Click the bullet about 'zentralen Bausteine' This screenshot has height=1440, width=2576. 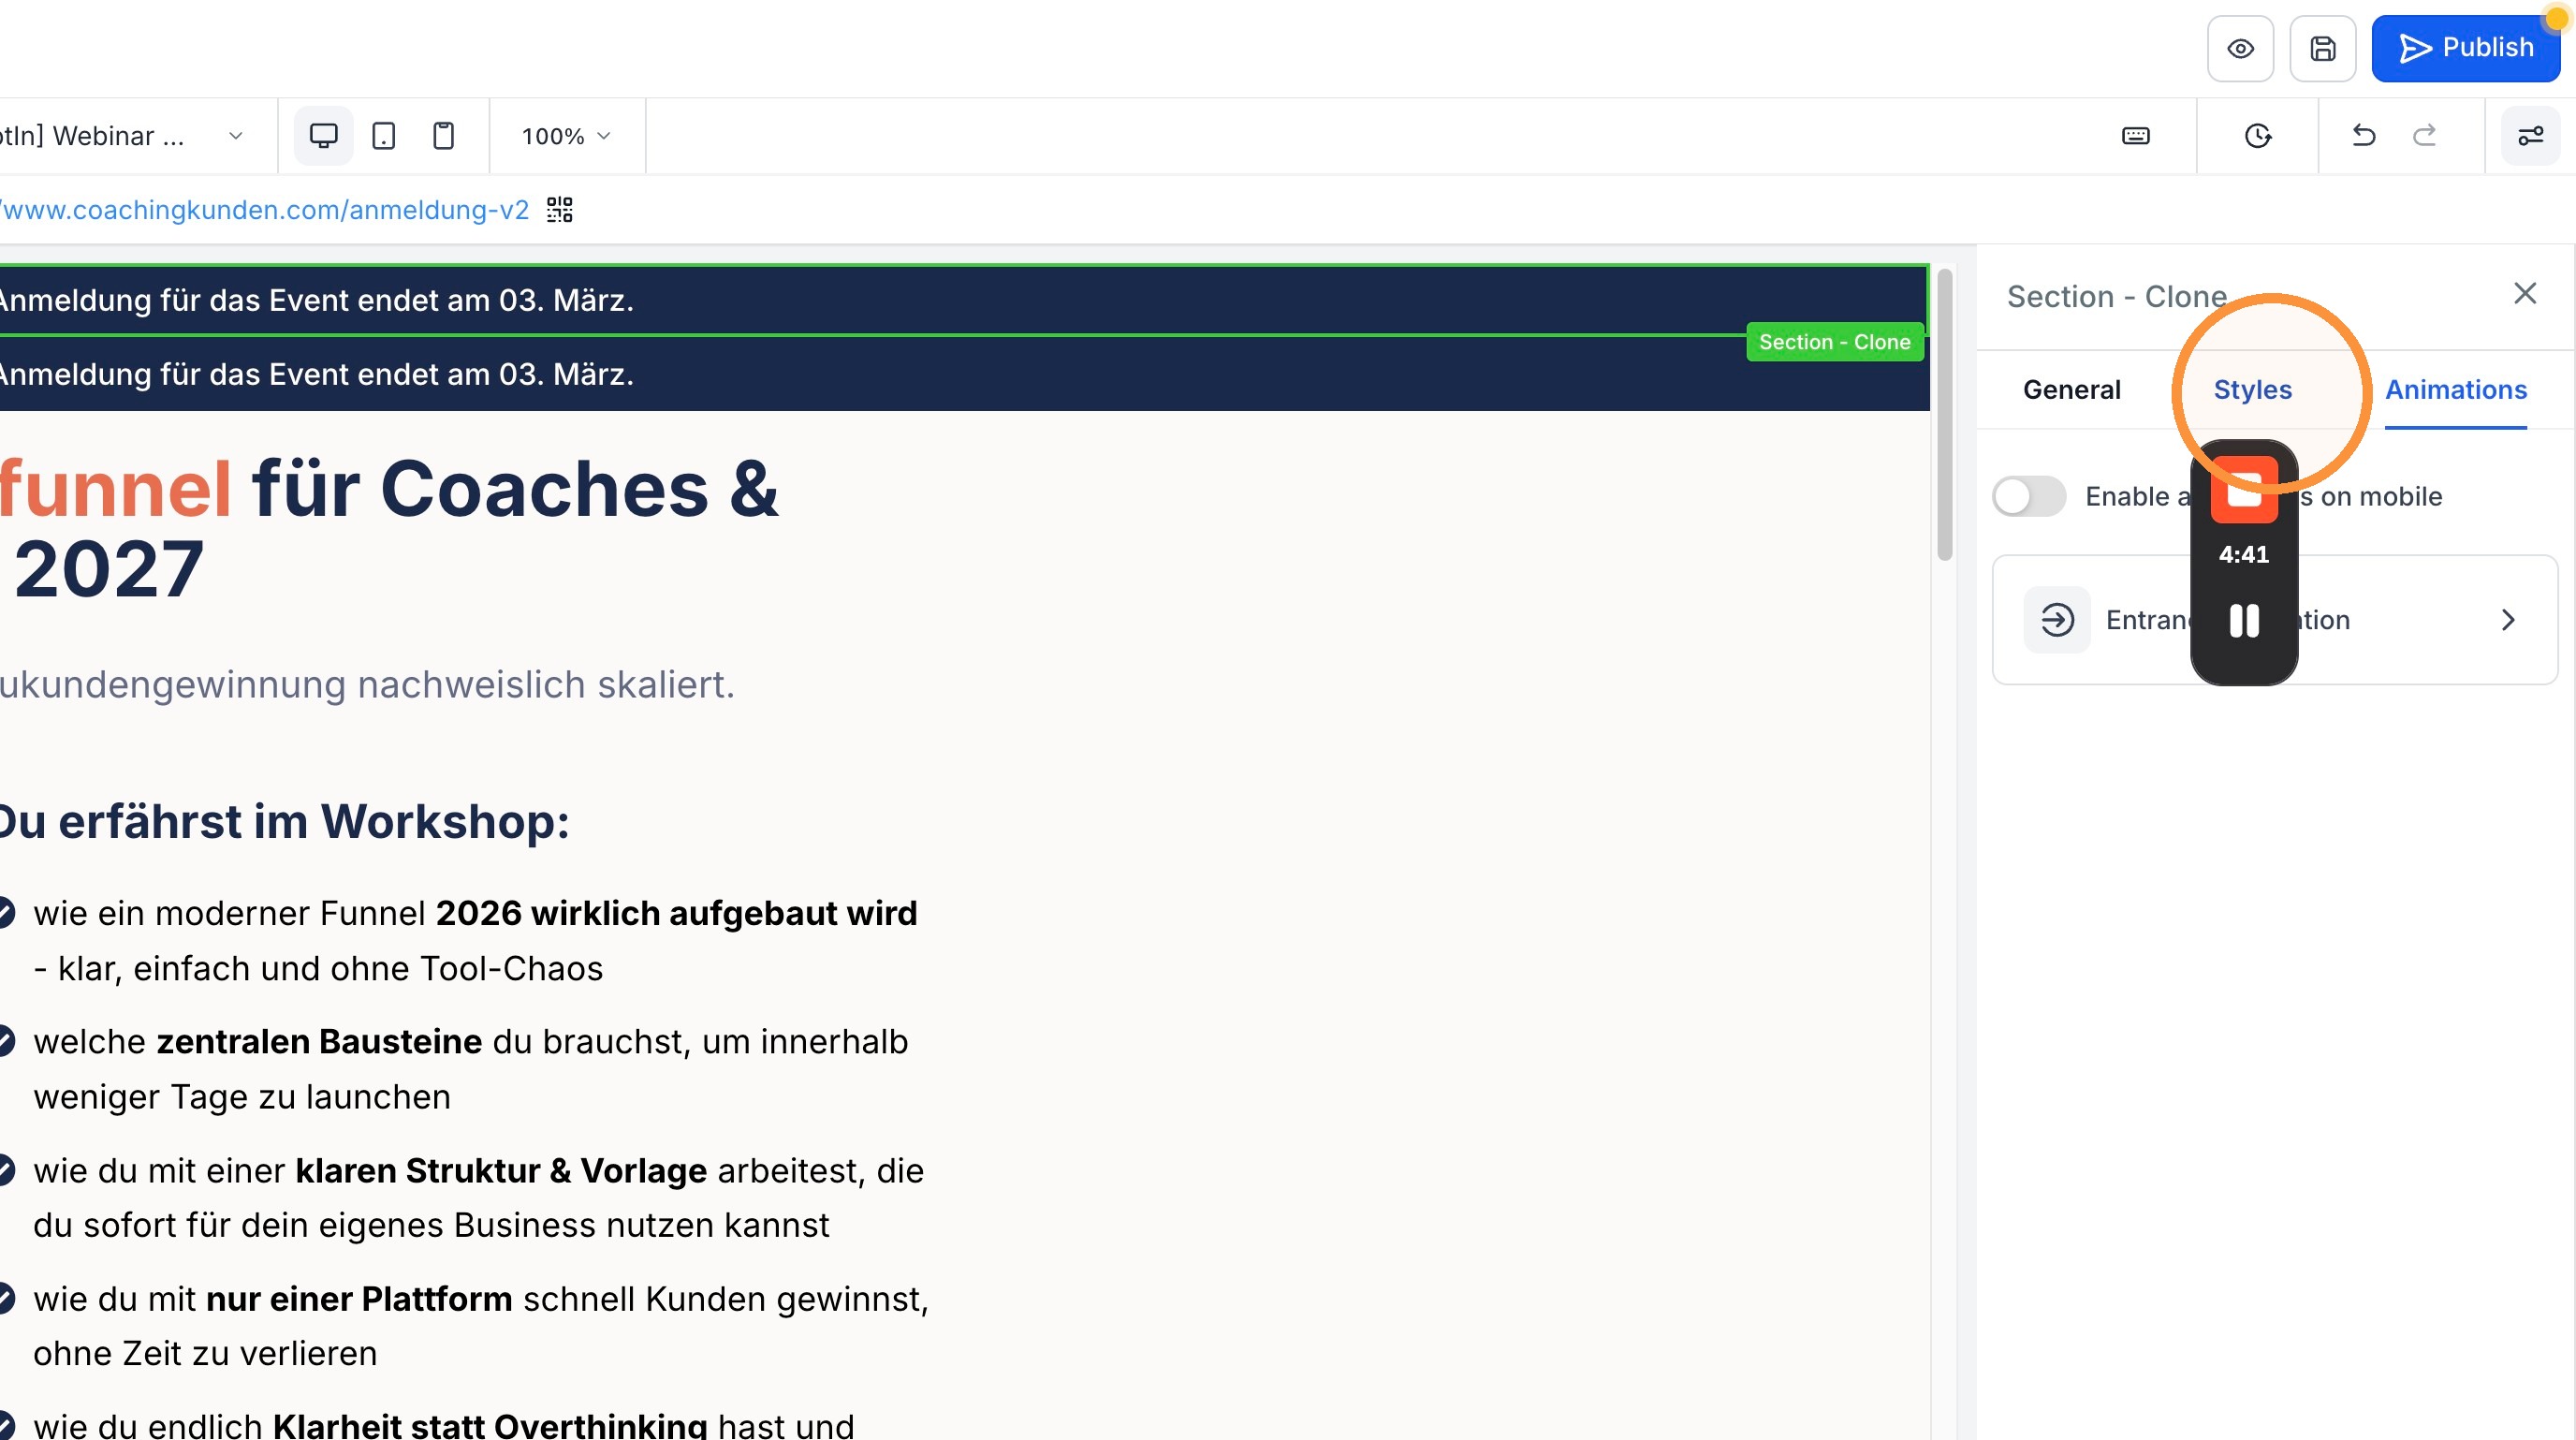pos(470,1069)
